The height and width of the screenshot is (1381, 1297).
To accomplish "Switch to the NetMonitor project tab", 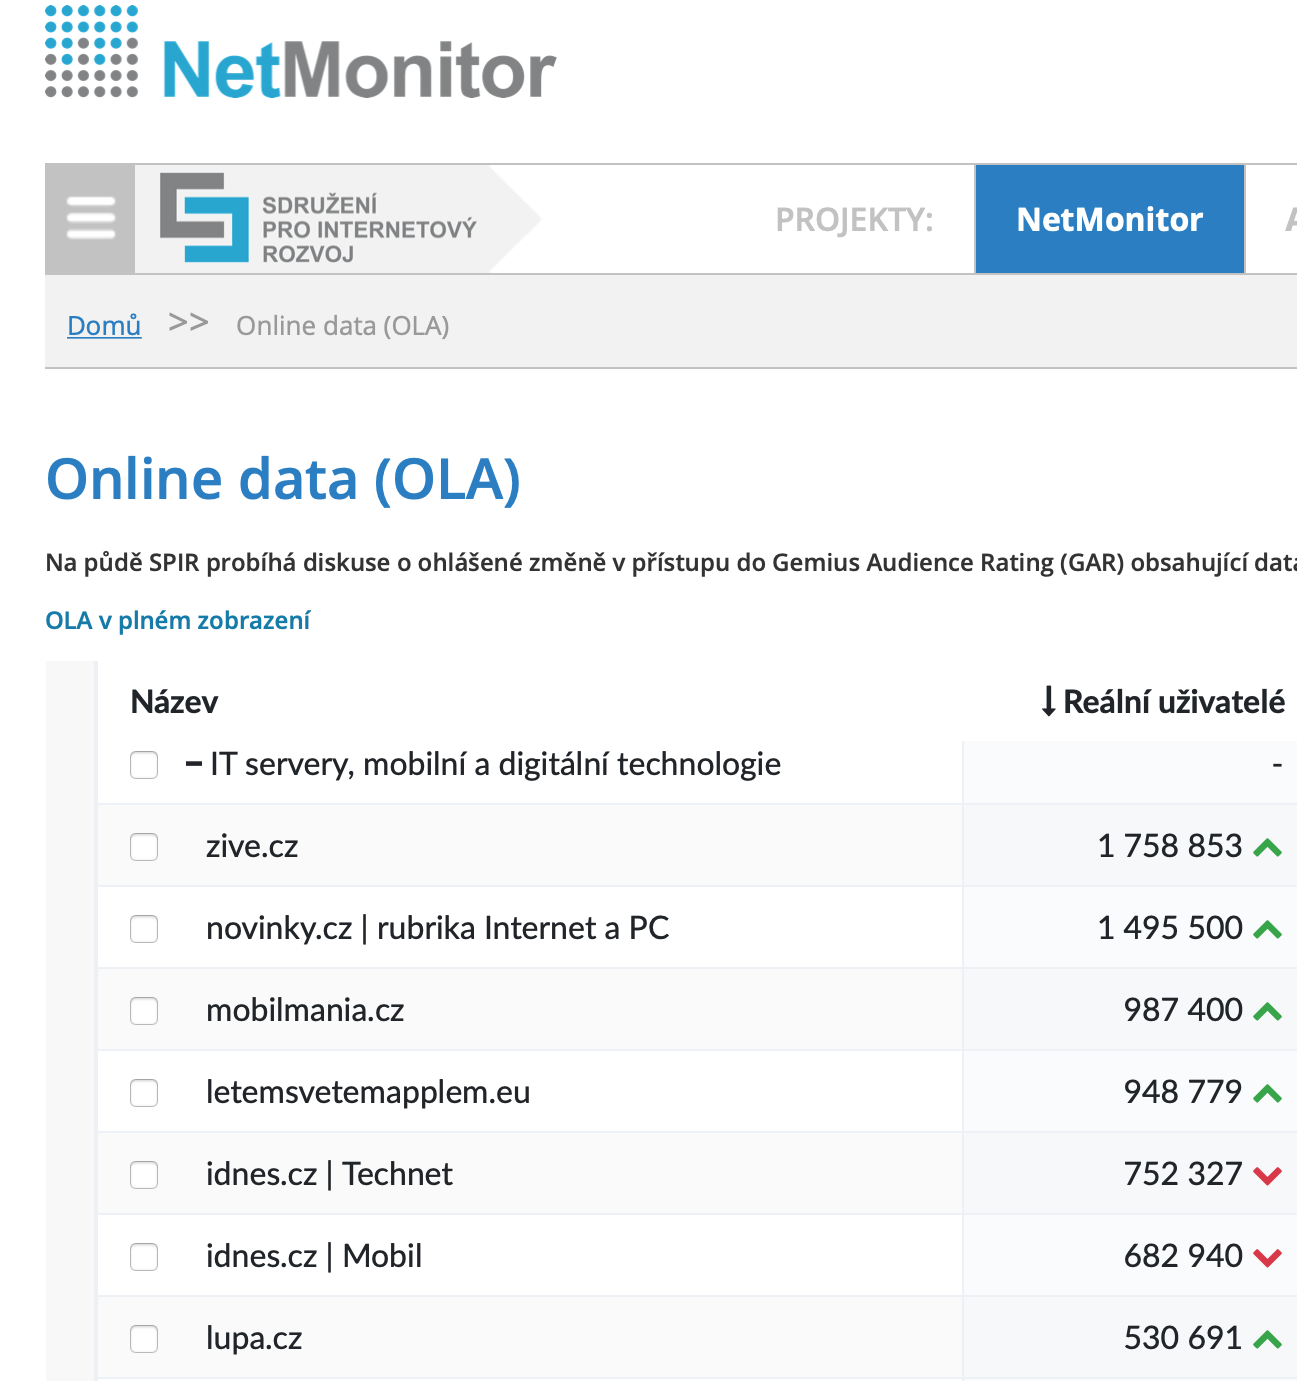I will (x=1109, y=219).
